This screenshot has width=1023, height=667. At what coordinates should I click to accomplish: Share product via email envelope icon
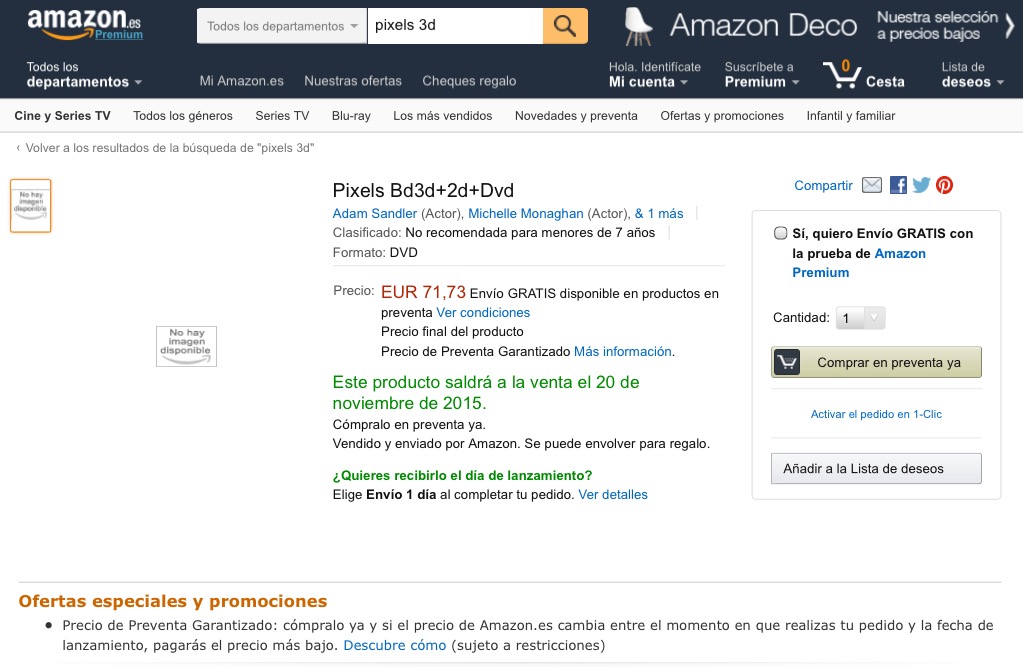pos(872,185)
